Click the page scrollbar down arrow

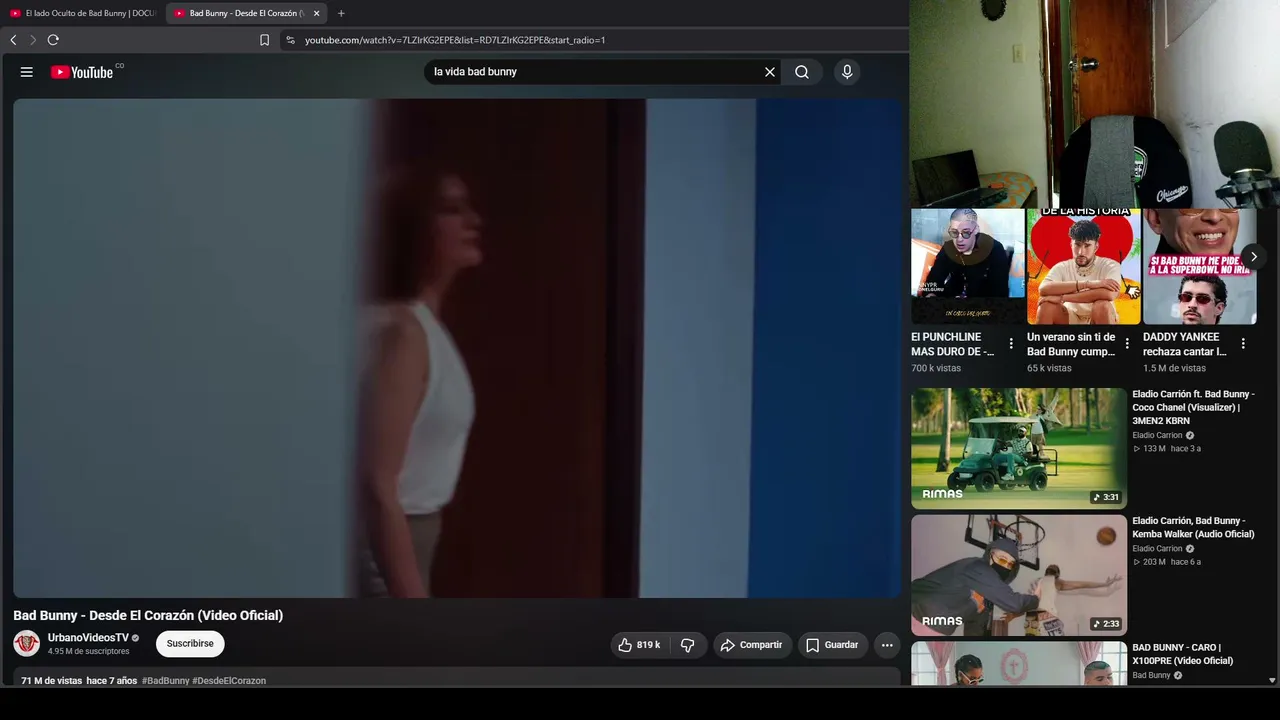(x=1272, y=680)
